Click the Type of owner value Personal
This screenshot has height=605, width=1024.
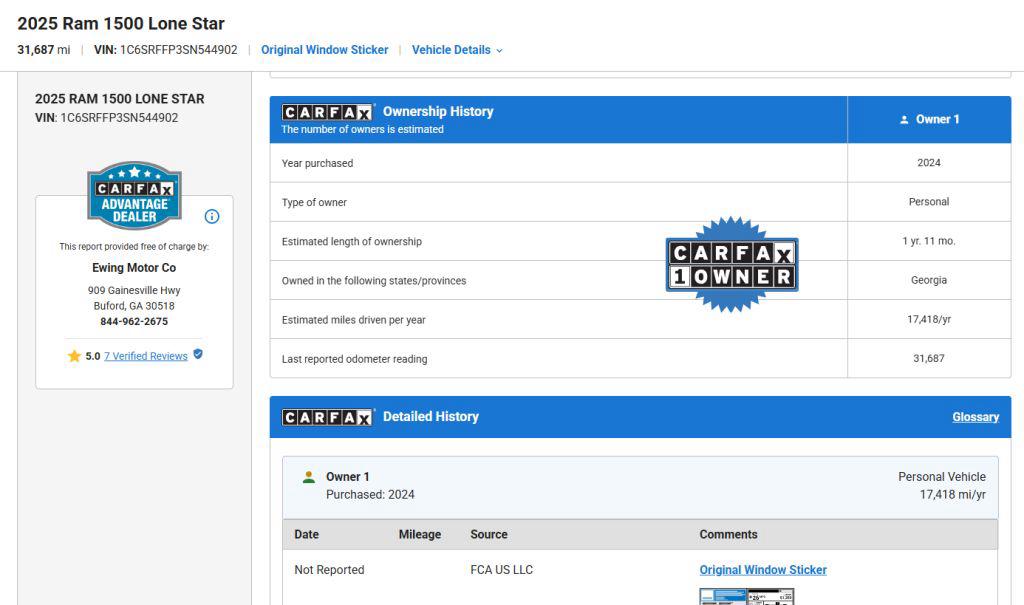[x=929, y=202]
